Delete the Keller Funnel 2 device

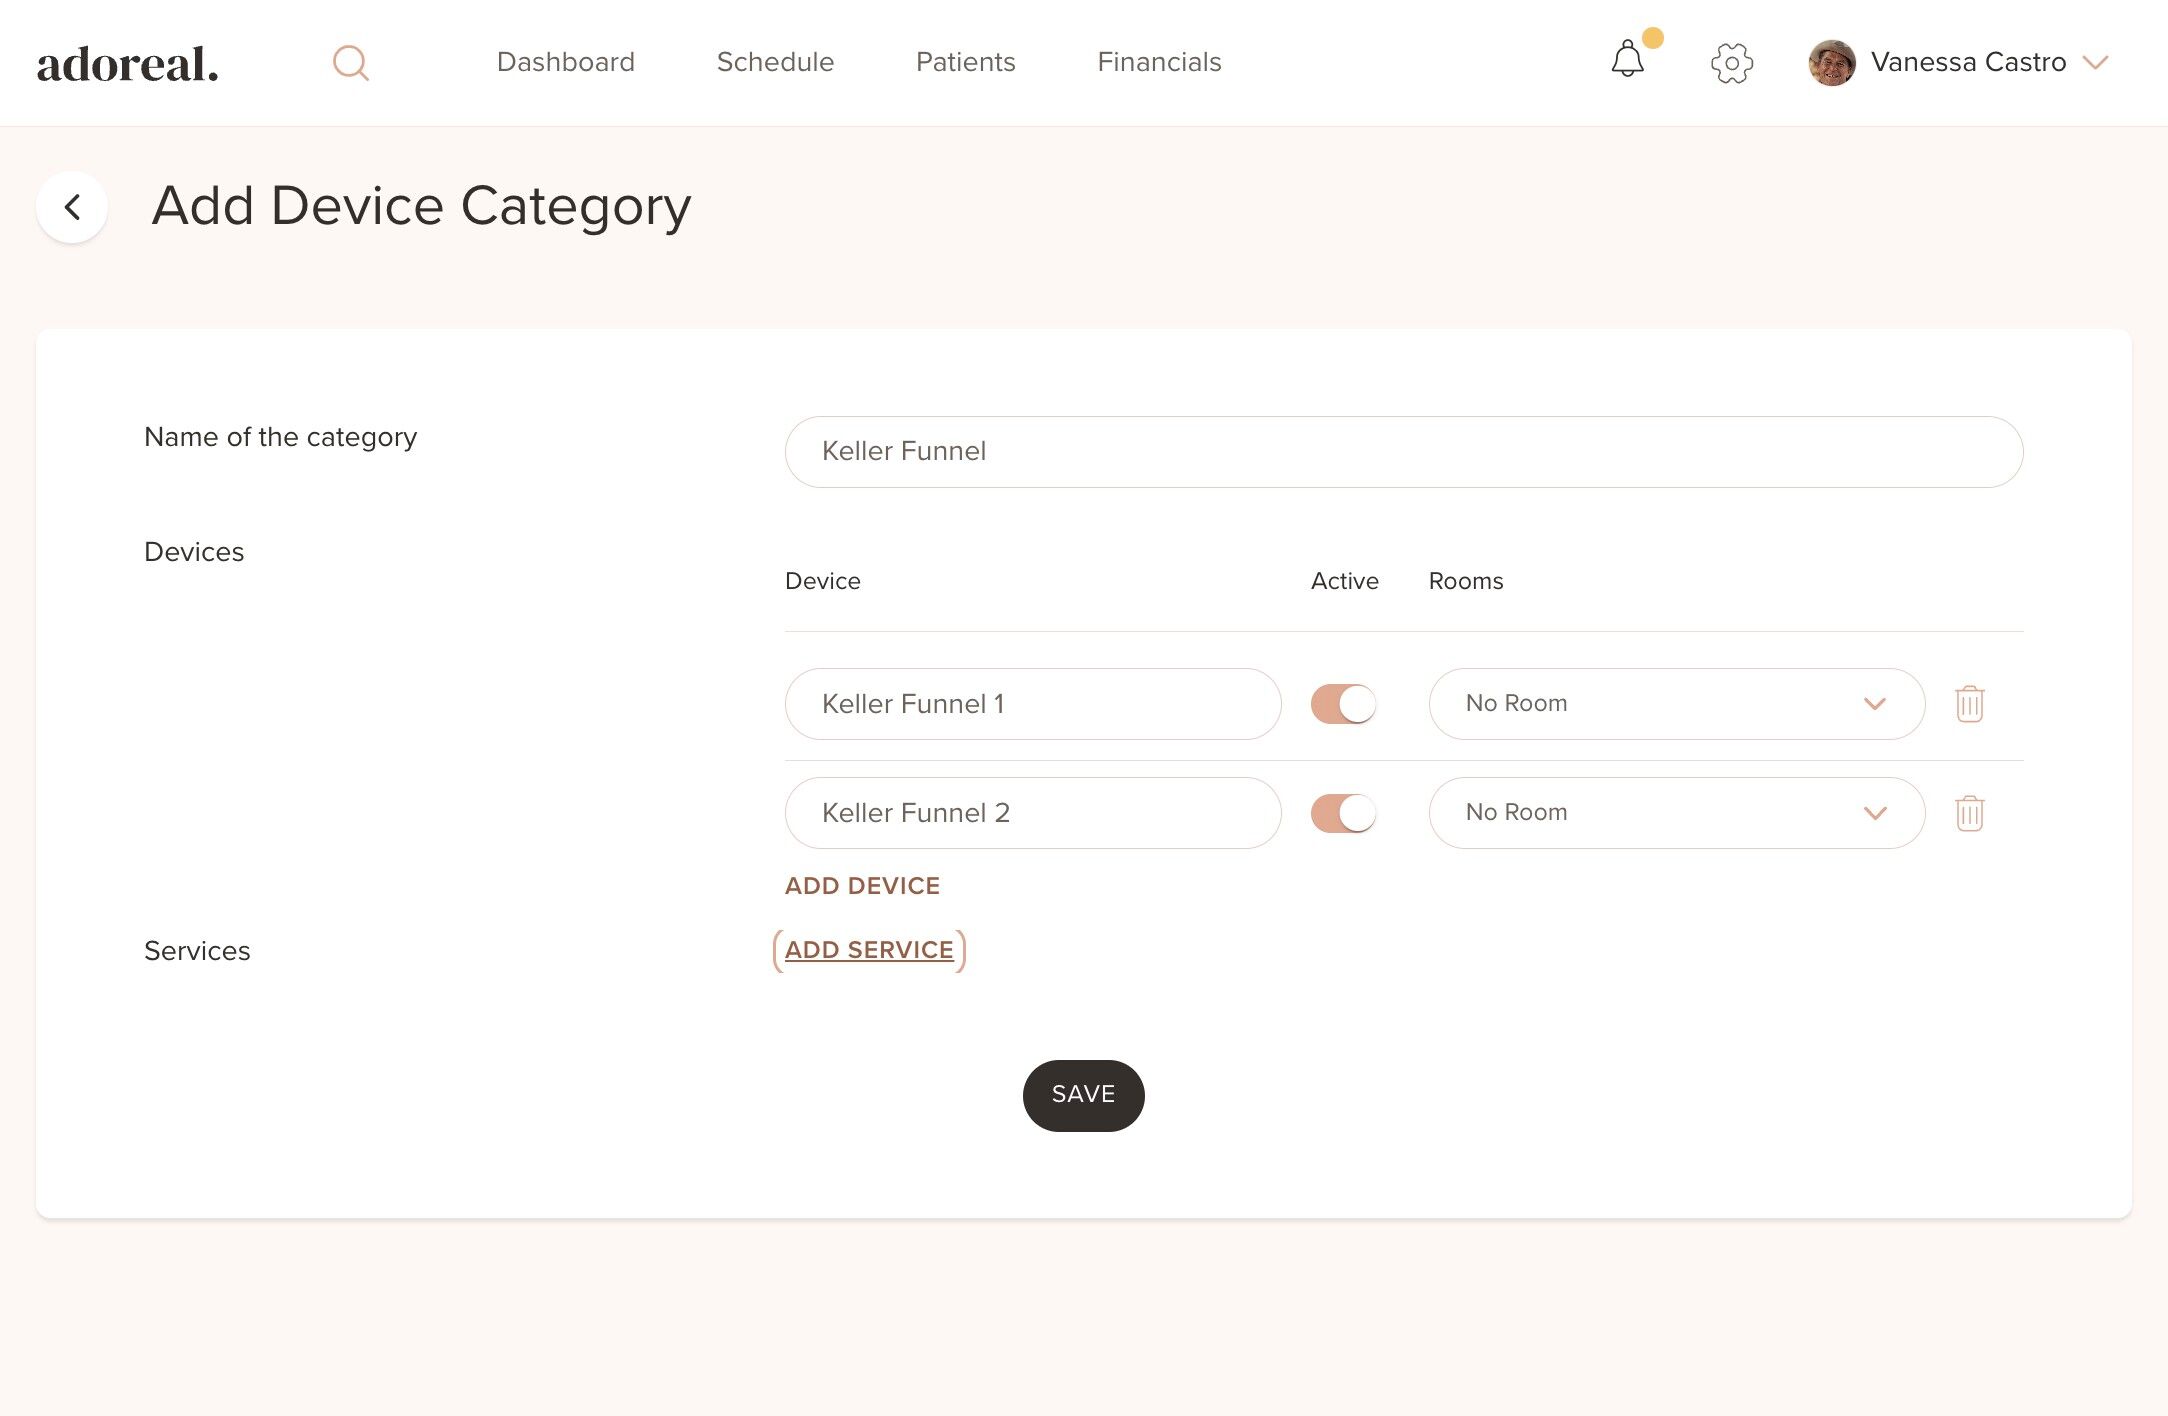coord(1969,813)
